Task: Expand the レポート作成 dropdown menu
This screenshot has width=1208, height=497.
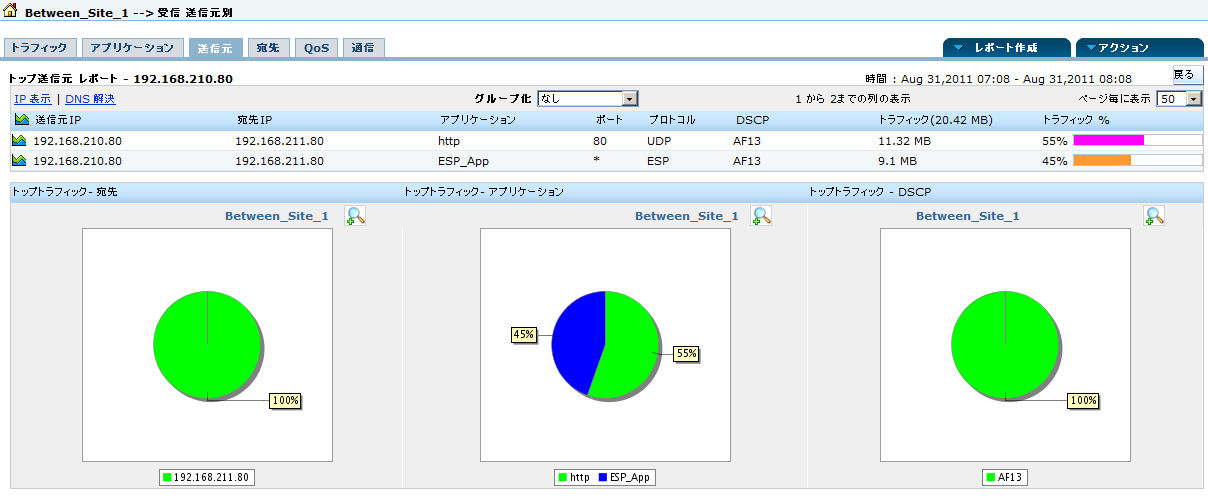Action: pos(1007,48)
